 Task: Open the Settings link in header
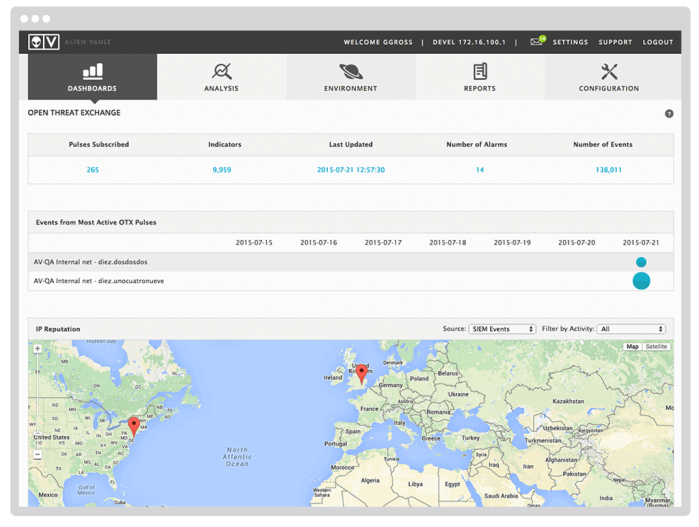pos(570,42)
